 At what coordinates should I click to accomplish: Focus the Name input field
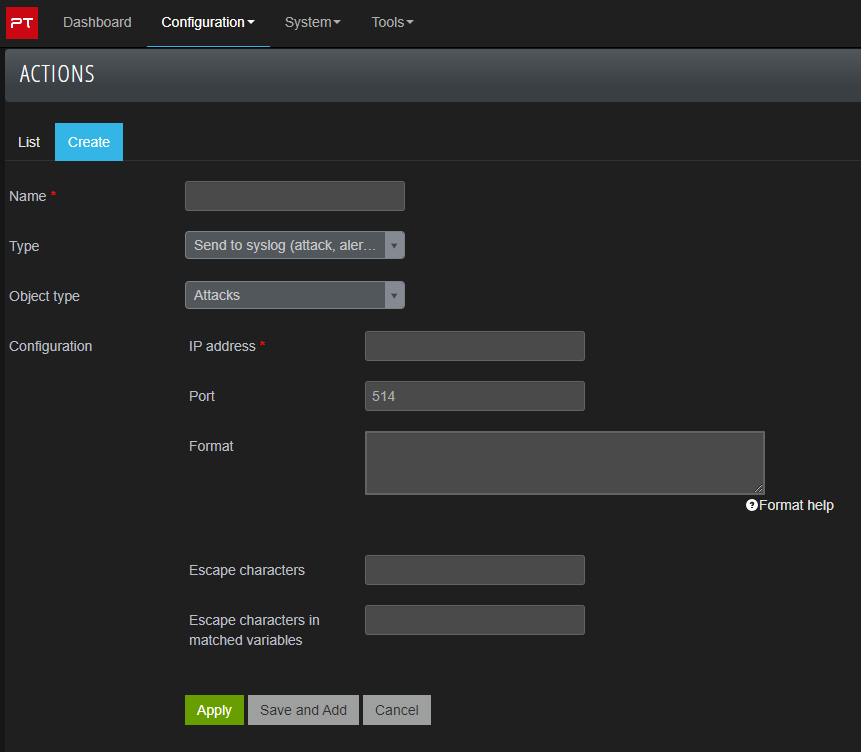(294, 196)
